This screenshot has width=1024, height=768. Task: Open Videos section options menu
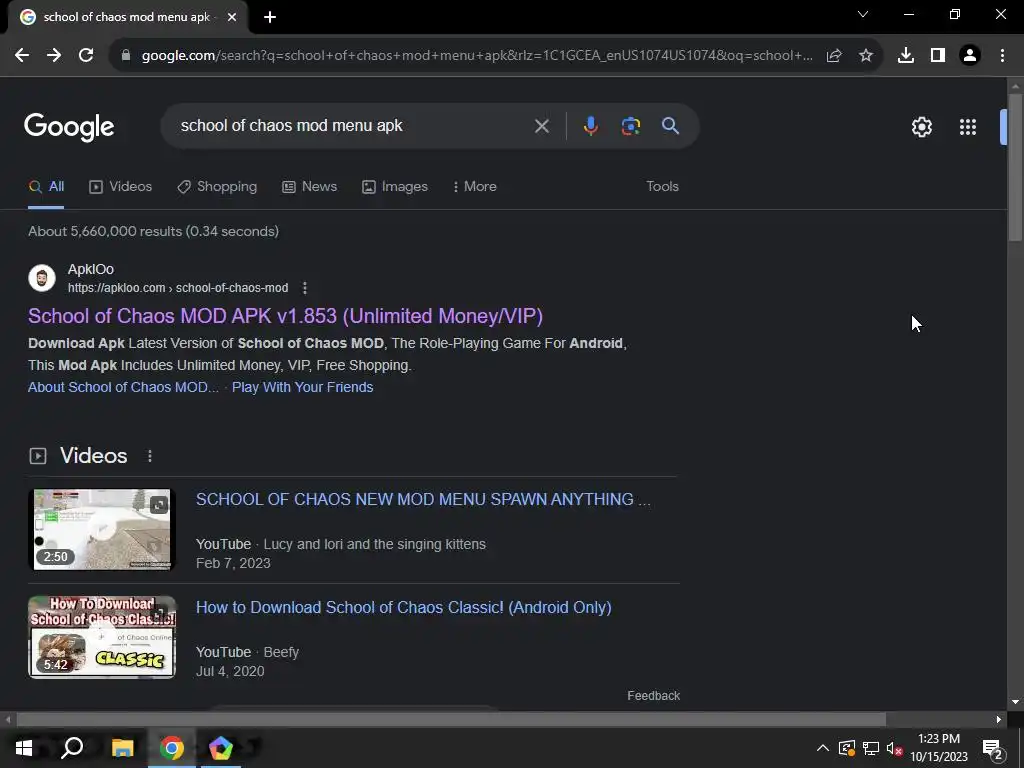150,456
